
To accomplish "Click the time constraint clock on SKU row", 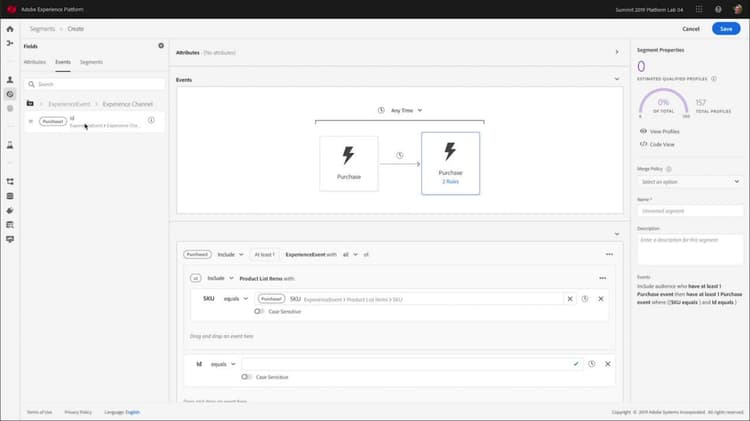I will tap(585, 299).
